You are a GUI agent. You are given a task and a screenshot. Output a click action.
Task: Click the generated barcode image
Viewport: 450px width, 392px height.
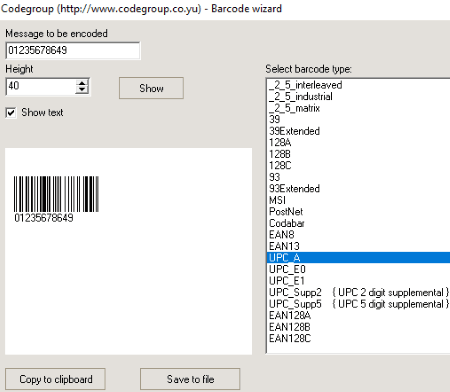[56, 199]
